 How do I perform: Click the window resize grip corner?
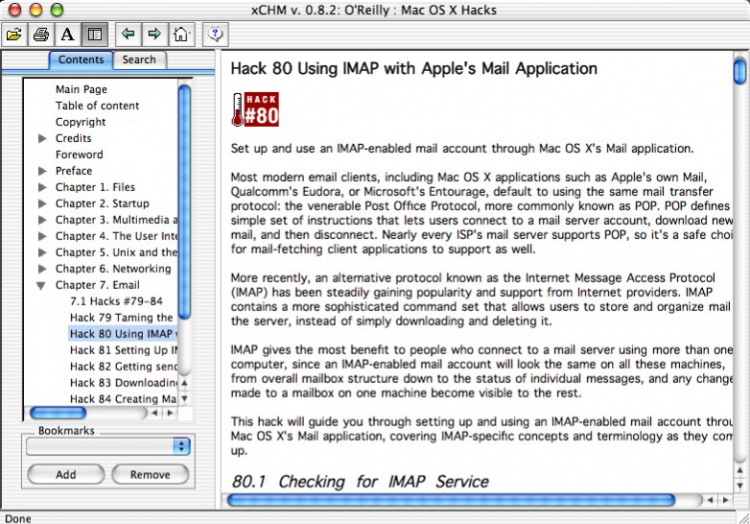pos(743,518)
